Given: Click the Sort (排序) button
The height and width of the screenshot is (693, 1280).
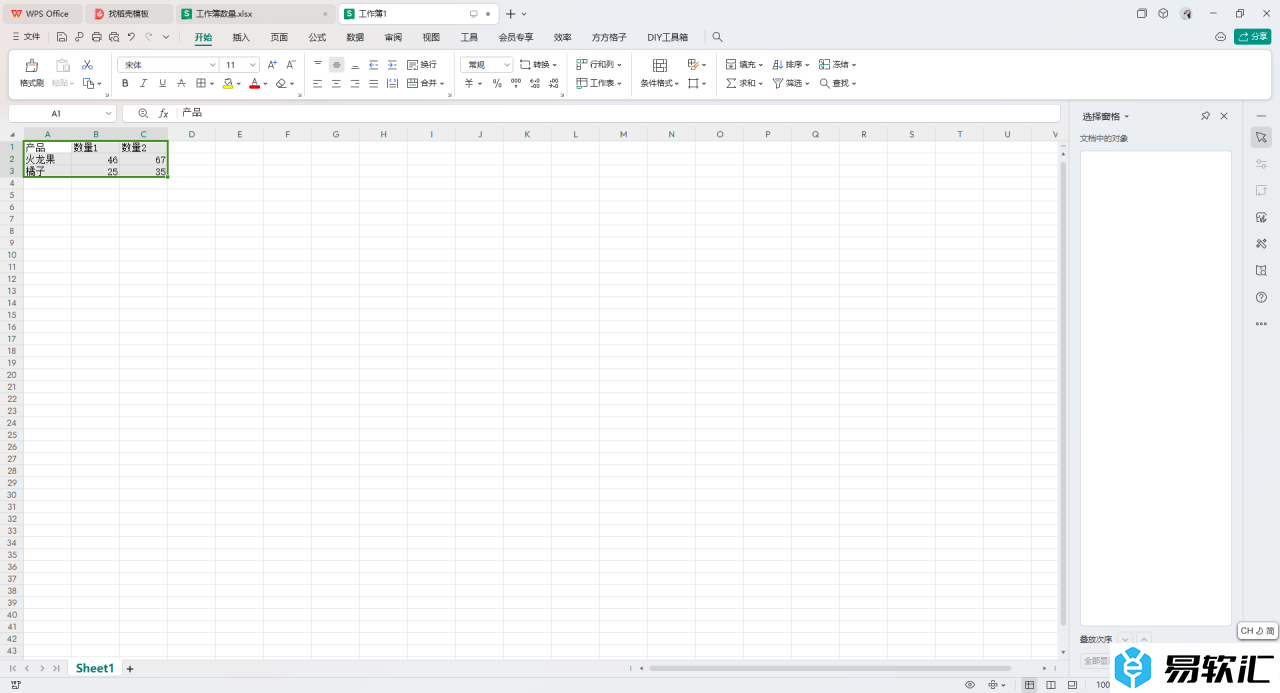Looking at the screenshot, I should (x=791, y=64).
